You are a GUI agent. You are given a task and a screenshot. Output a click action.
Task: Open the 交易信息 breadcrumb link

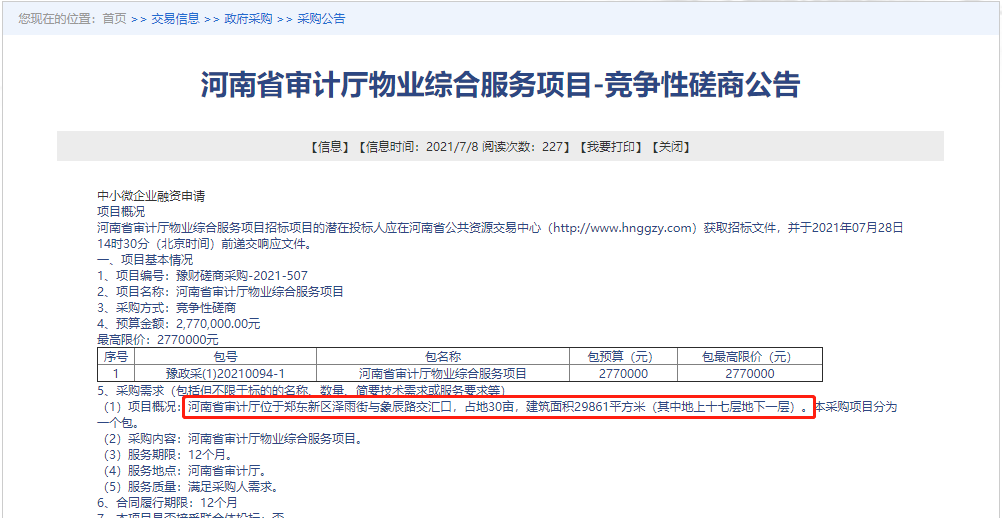pyautogui.click(x=175, y=19)
